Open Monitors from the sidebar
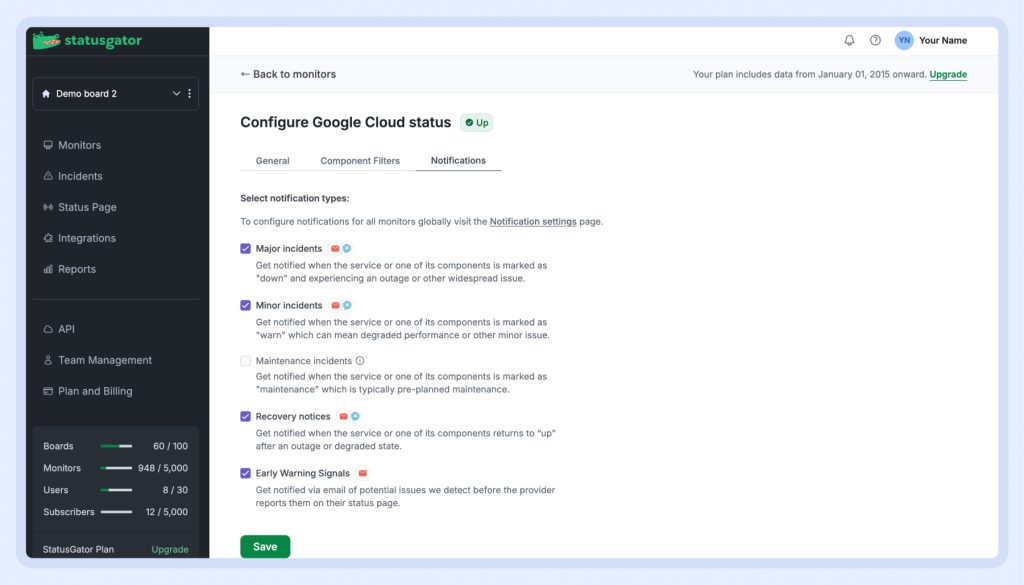This screenshot has width=1024, height=585. tap(79, 145)
